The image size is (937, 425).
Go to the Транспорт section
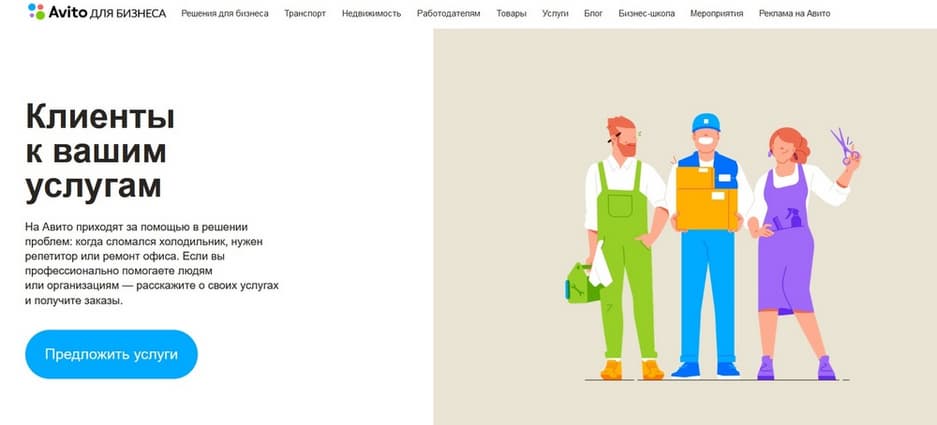(x=305, y=13)
